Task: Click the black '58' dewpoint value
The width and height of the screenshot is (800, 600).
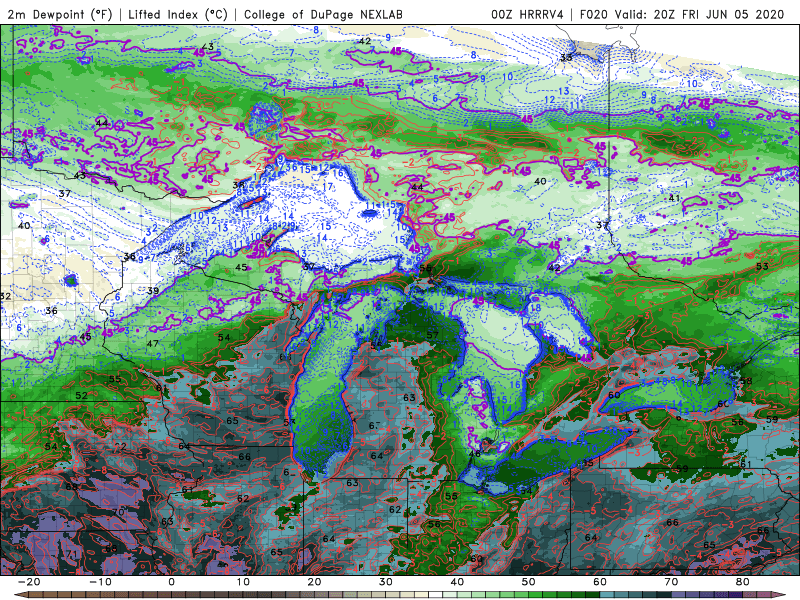Action: pyautogui.click(x=746, y=381)
